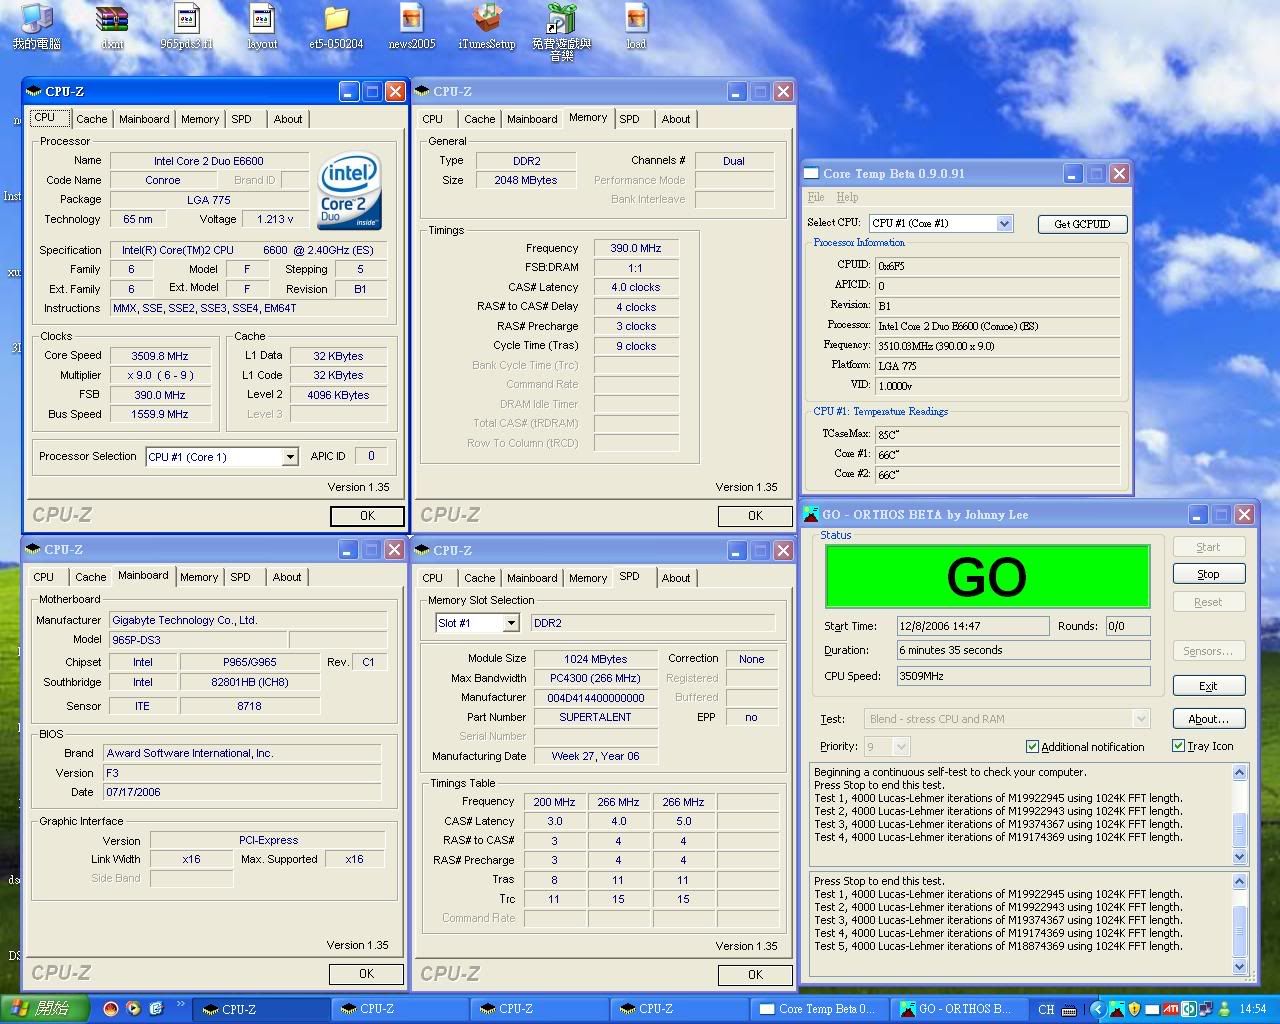Switch to Core Temp Beta taskbar button

(x=817, y=1009)
